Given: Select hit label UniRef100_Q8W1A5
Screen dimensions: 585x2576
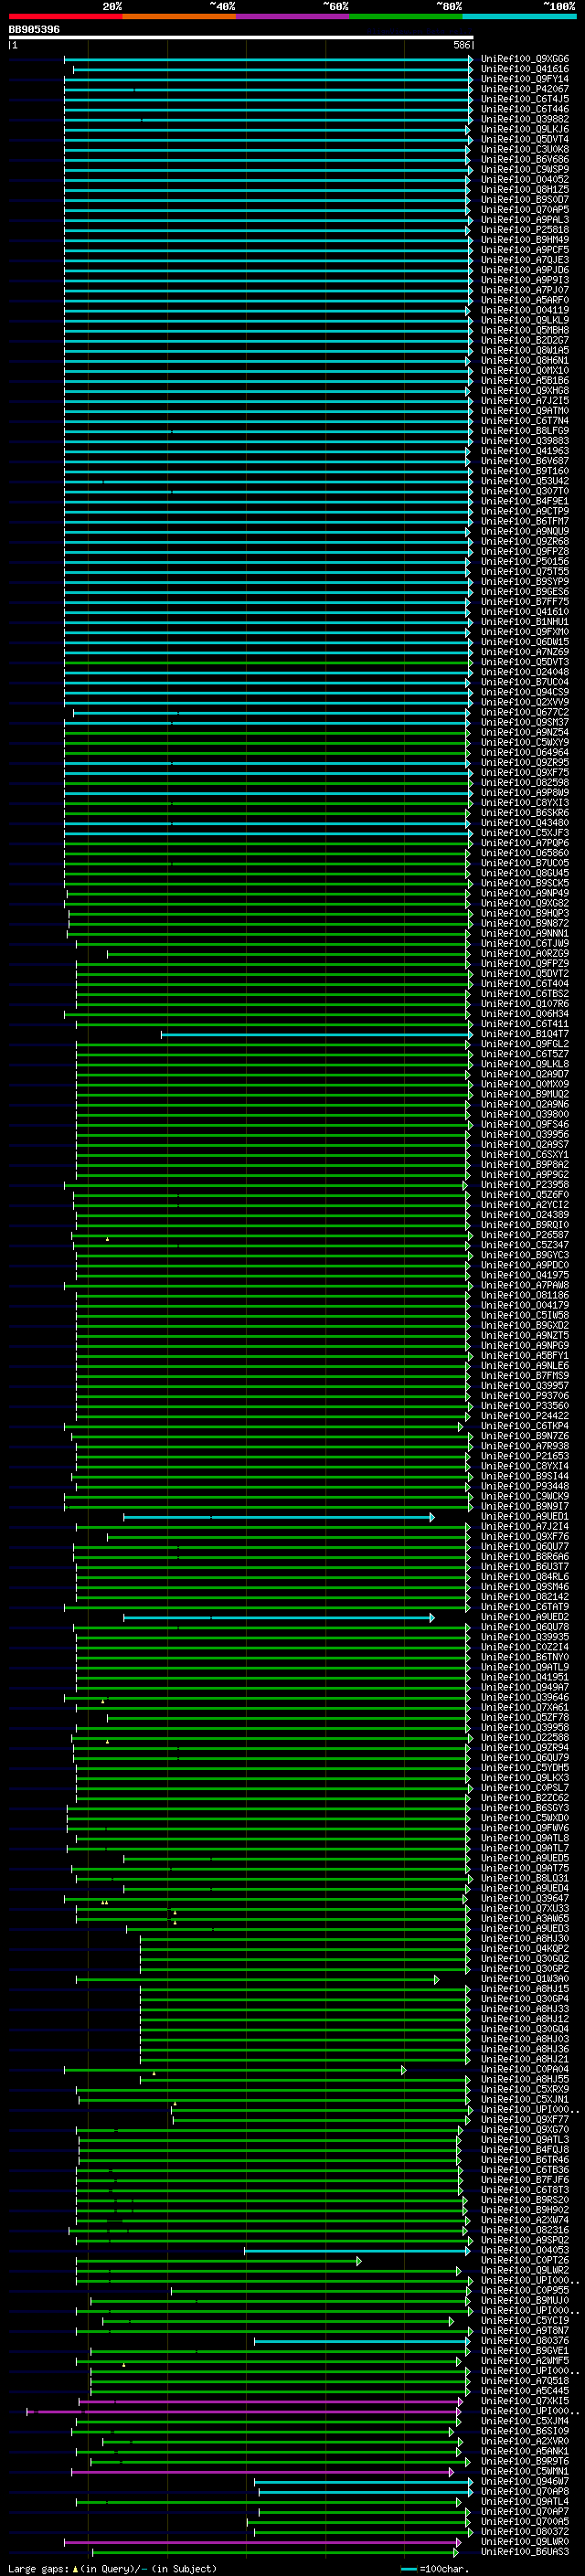Looking at the screenshot, I should point(524,350).
